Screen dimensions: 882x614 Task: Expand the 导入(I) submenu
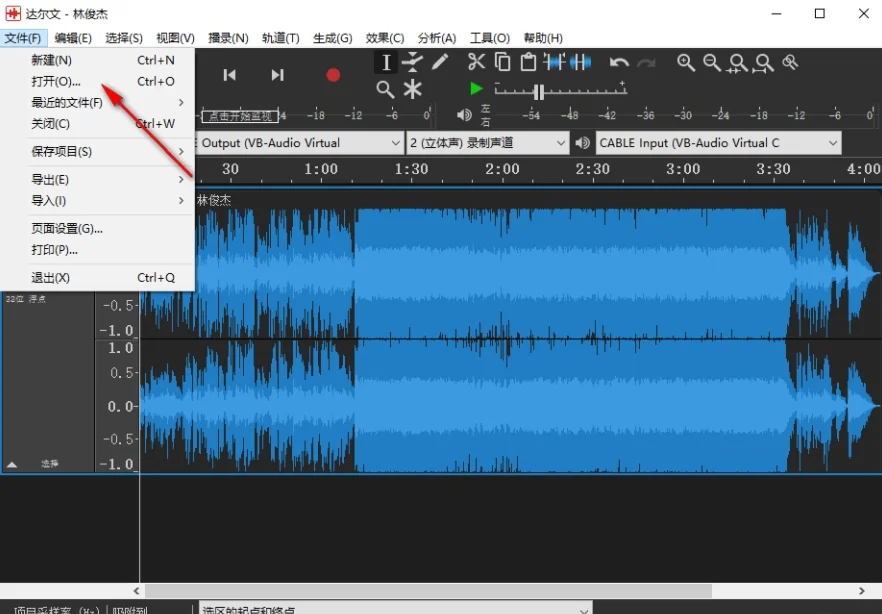[x=98, y=201]
